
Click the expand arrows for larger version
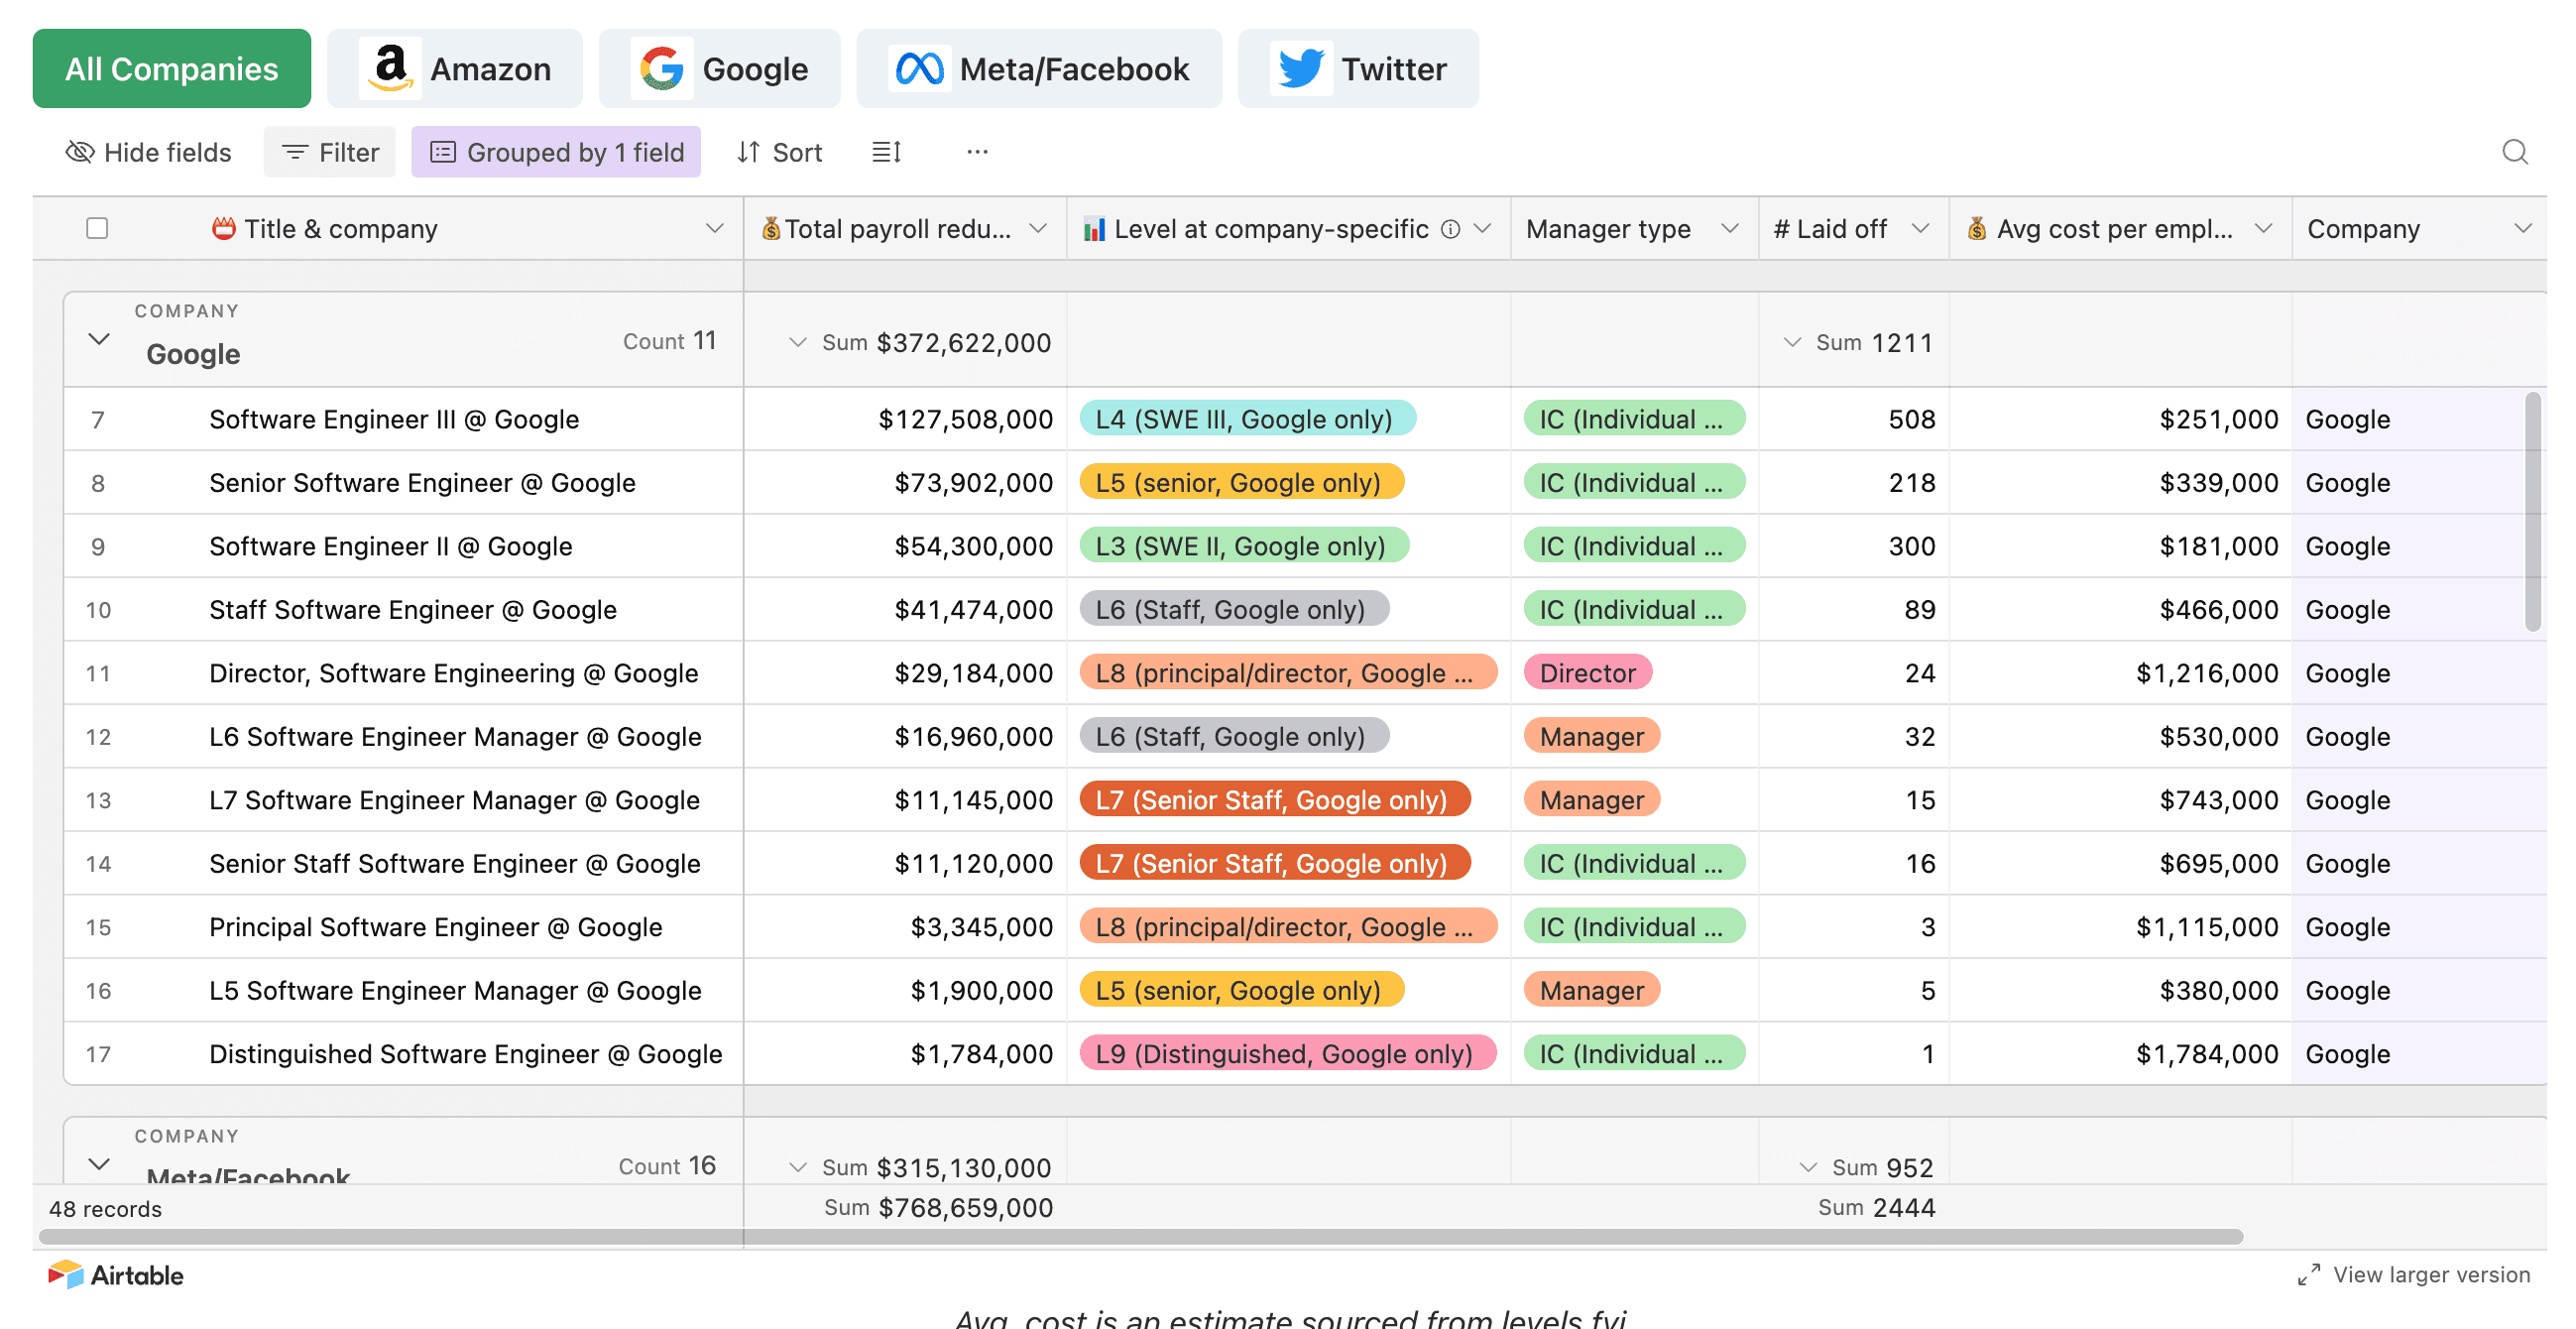[2307, 1274]
